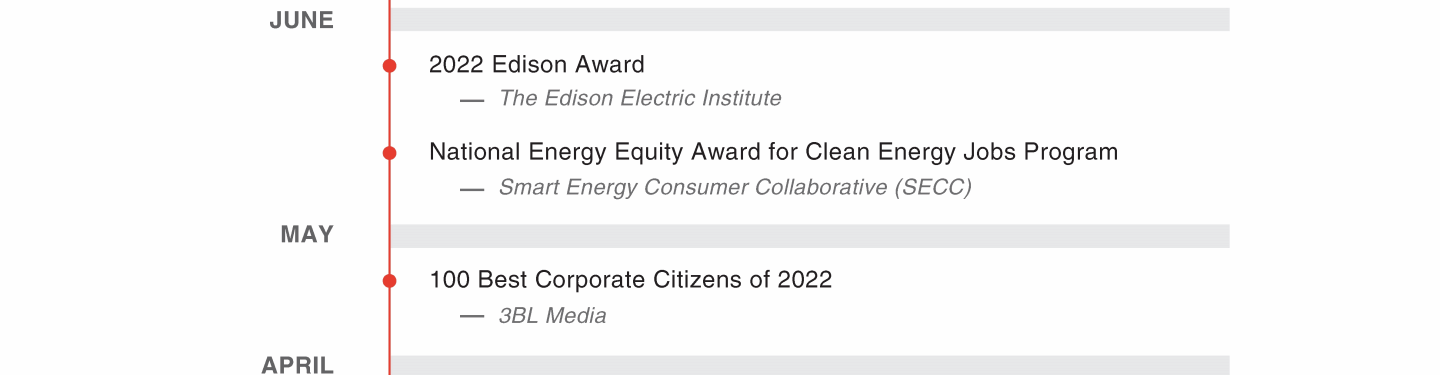Click the 3BL Media source text
This screenshot has height=375, width=1440.
552,316
